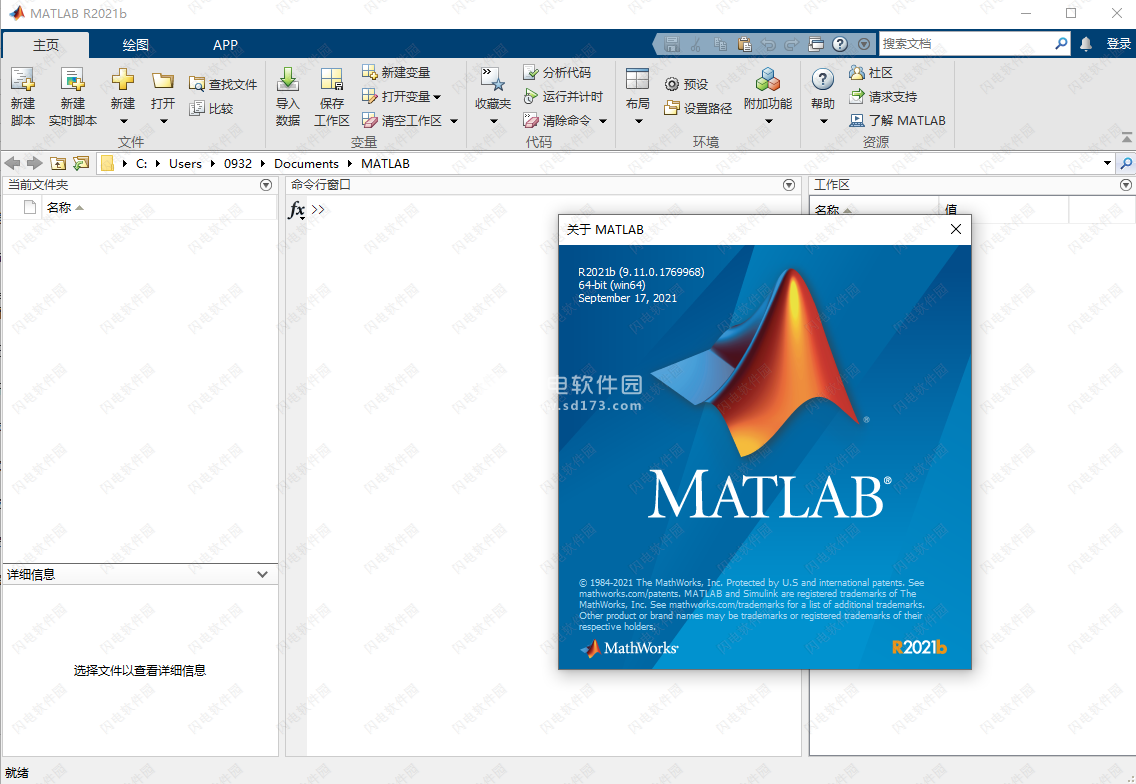Screen dimensions: 1136x784
Task: Click 查找文件 find files
Action: click(x=223, y=84)
